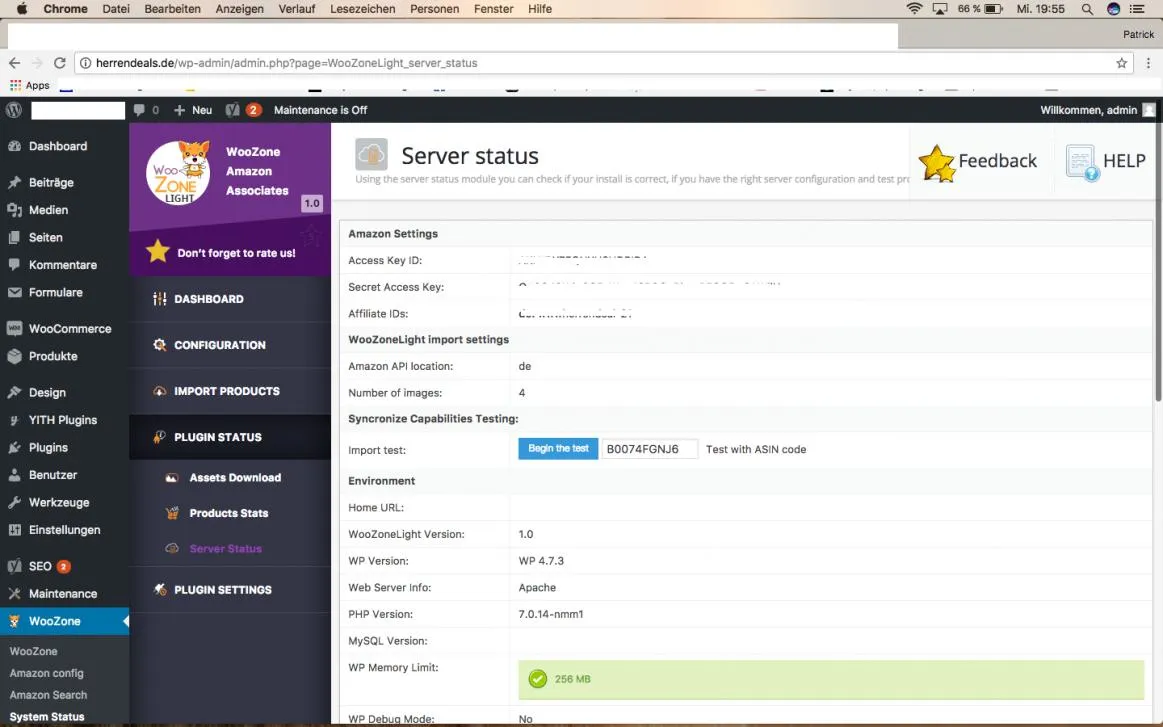Image resolution: width=1163 pixels, height=727 pixels.
Task: Click the Plugins plug icon
Action: point(14,447)
